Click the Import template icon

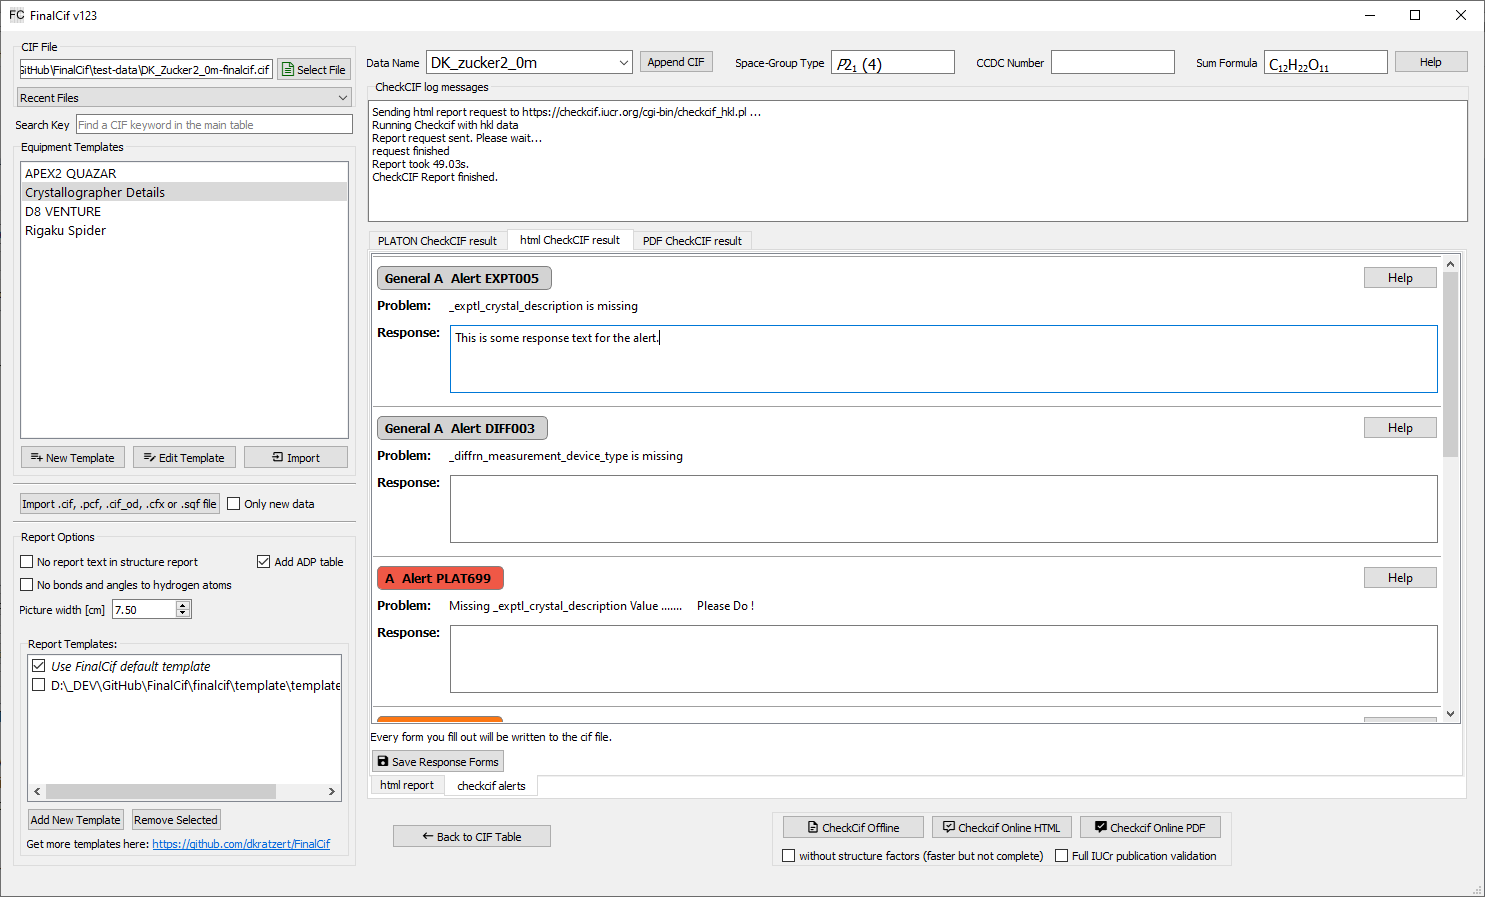tap(278, 457)
